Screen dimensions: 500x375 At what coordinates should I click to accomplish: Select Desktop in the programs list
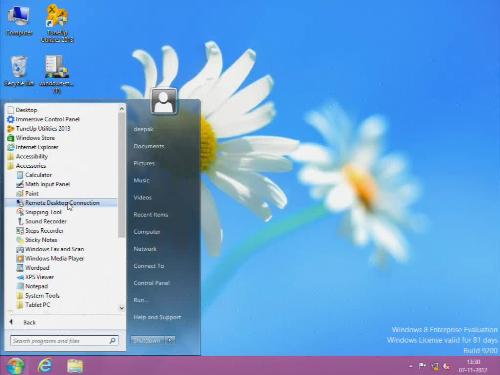point(22,110)
